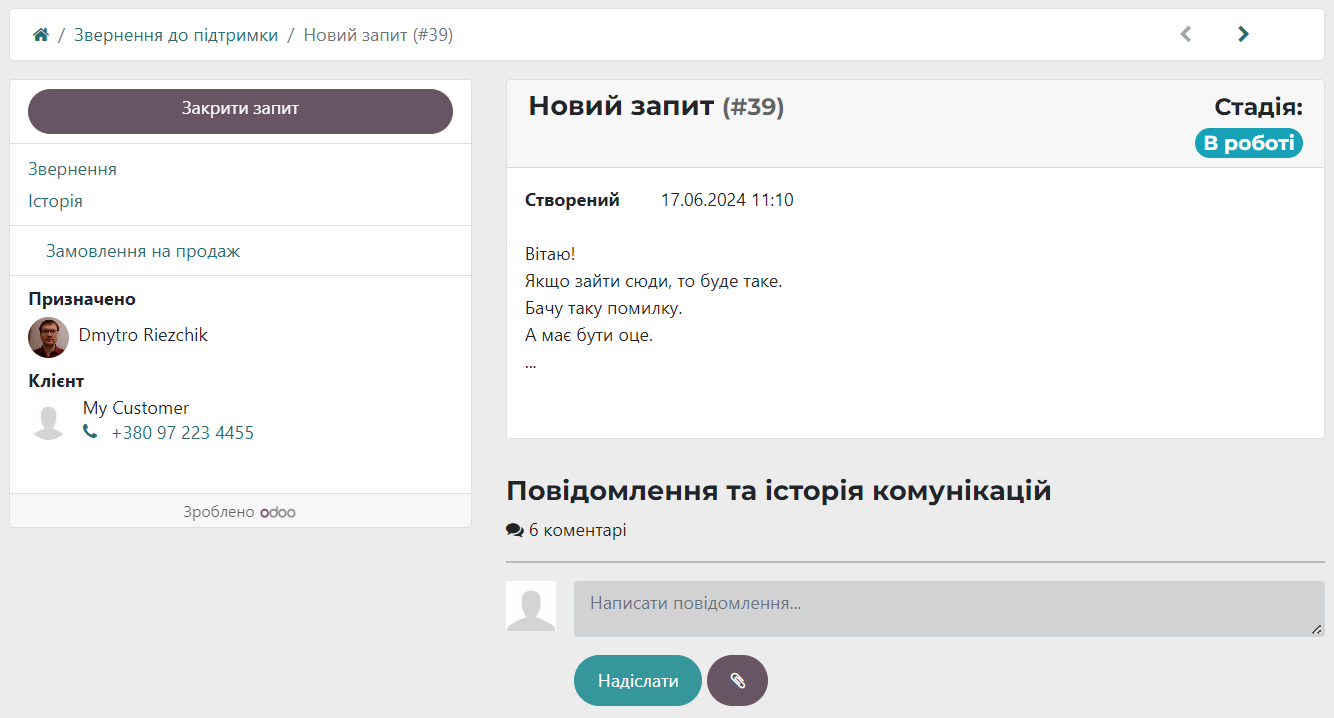Jump to the Звернення section
The height and width of the screenshot is (718, 1334).
point(72,169)
